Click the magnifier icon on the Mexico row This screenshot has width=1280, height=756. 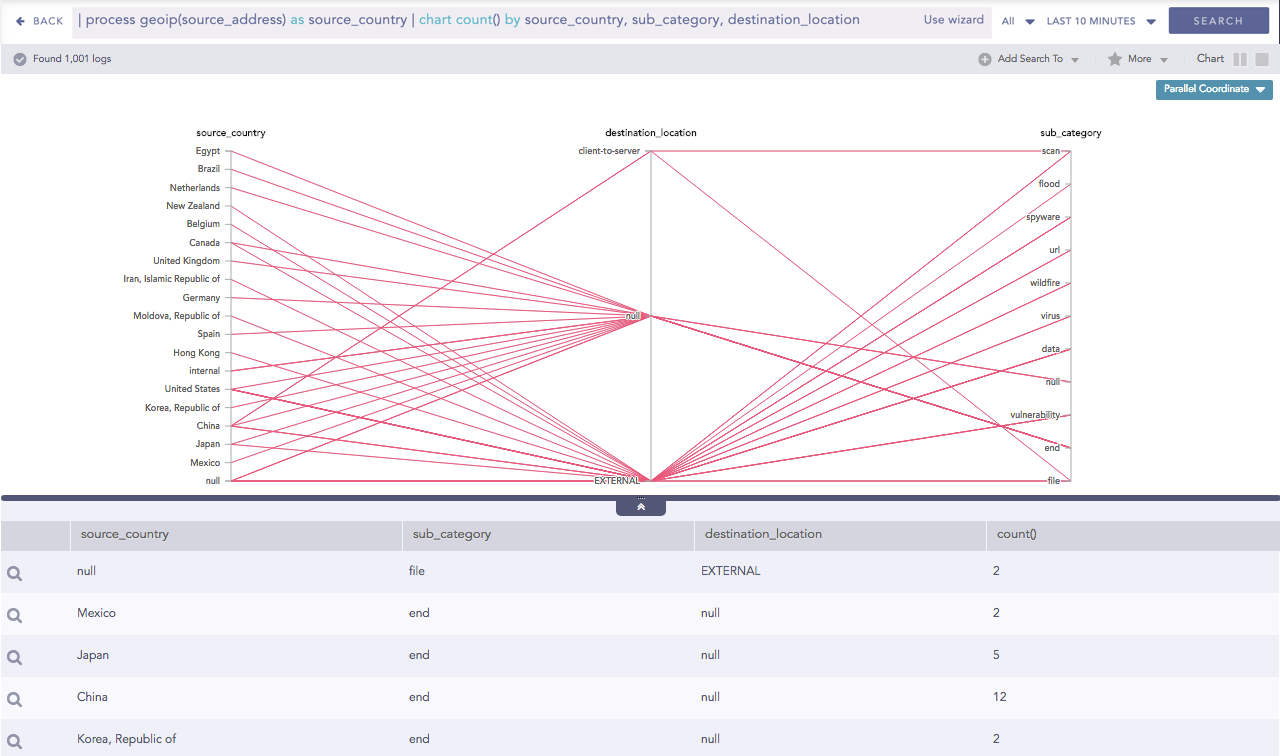pyautogui.click(x=15, y=614)
